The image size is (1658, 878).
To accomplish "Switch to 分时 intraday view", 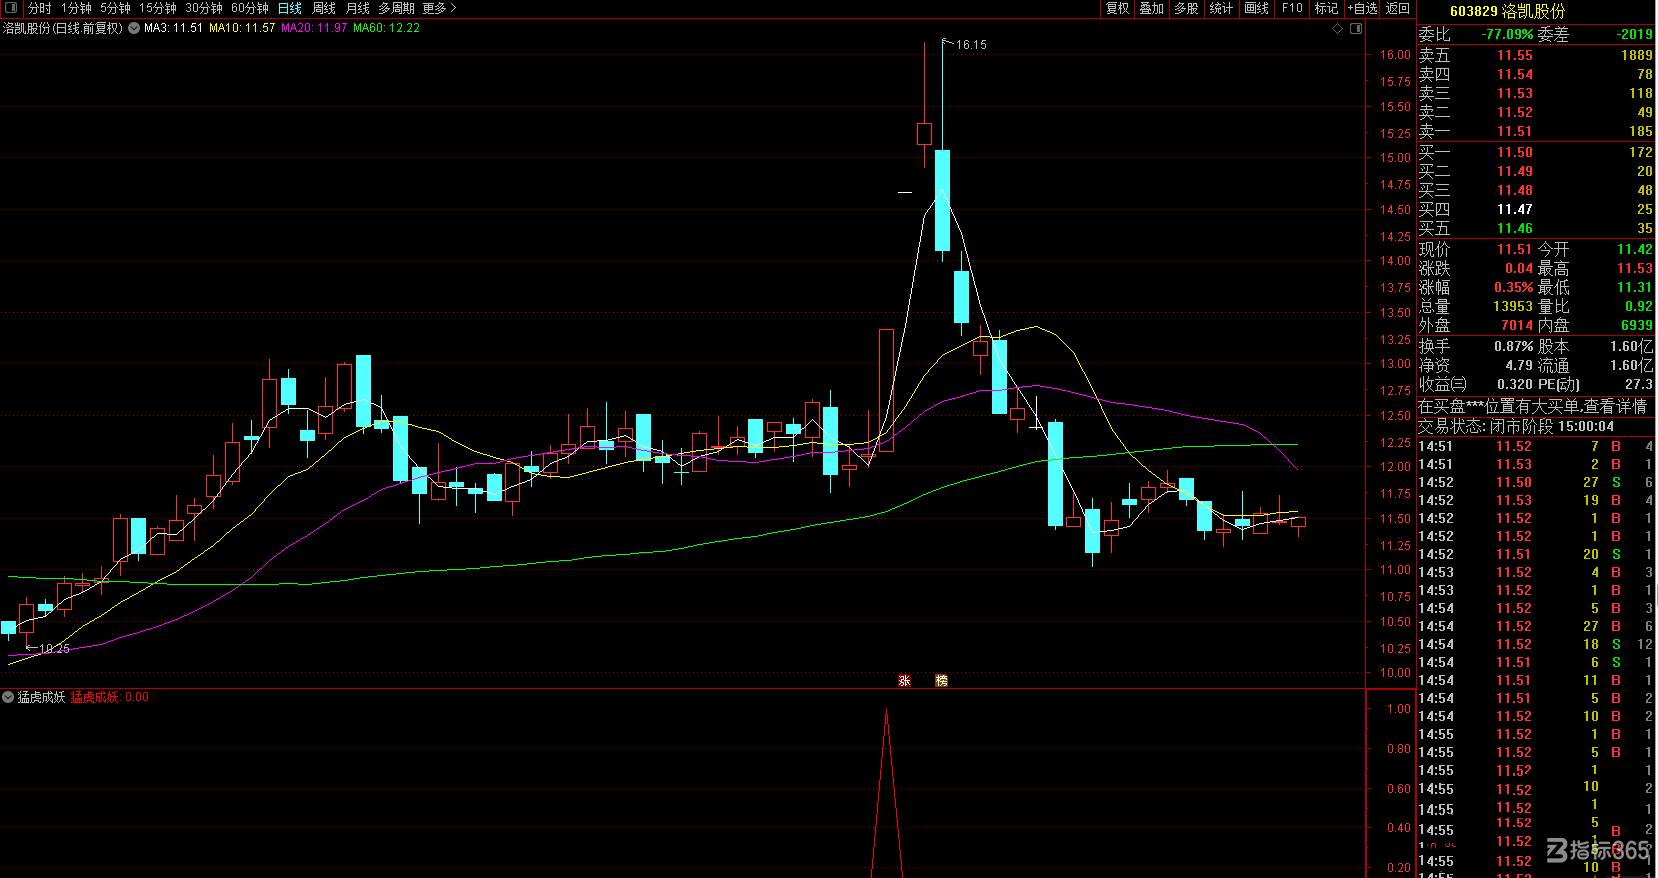I will [40, 8].
